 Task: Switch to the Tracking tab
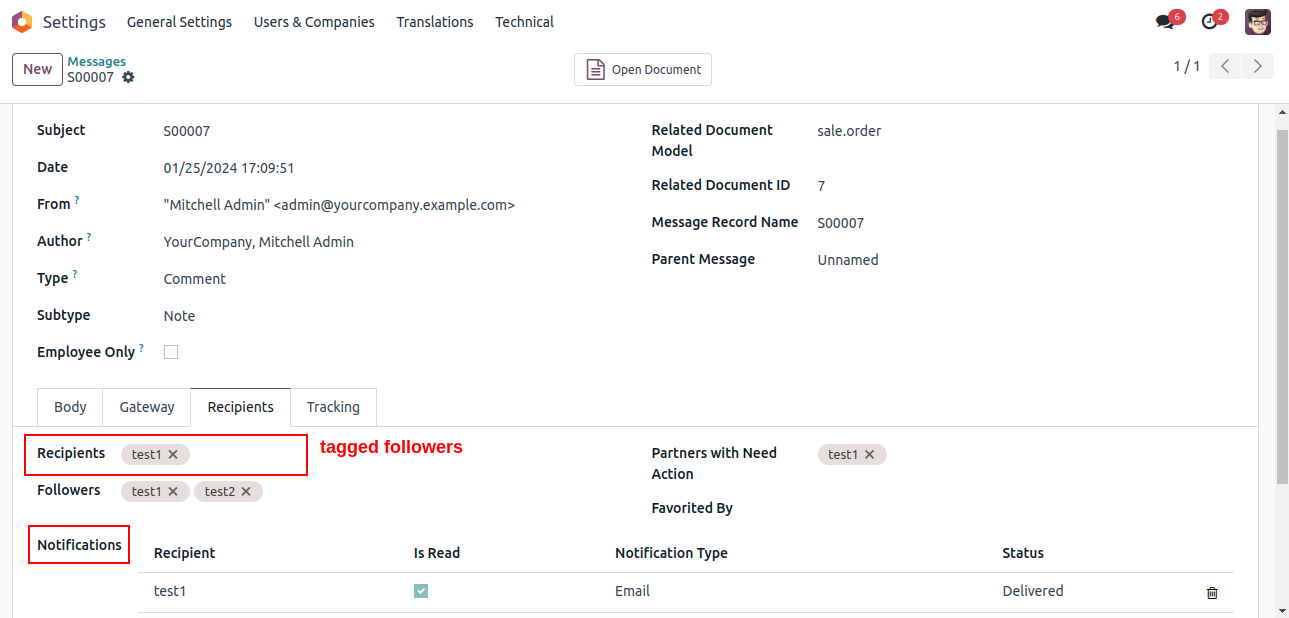333,407
